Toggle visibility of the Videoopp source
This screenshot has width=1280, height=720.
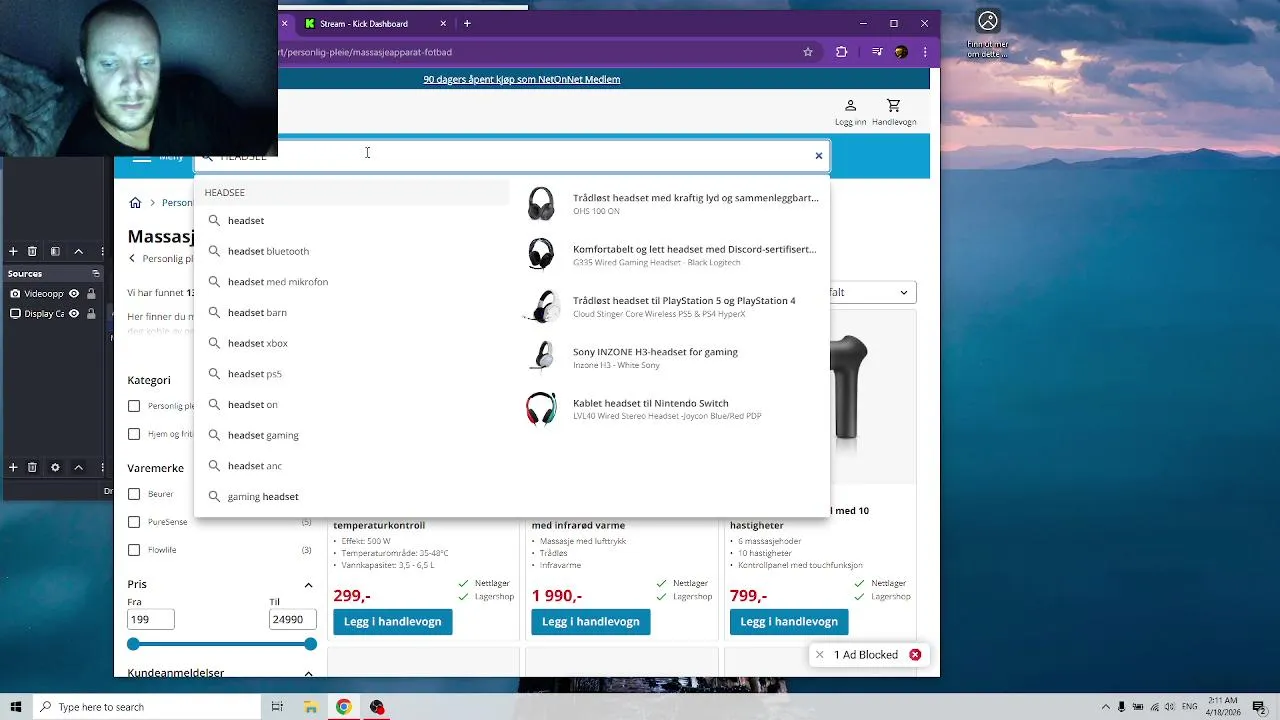click(x=74, y=294)
